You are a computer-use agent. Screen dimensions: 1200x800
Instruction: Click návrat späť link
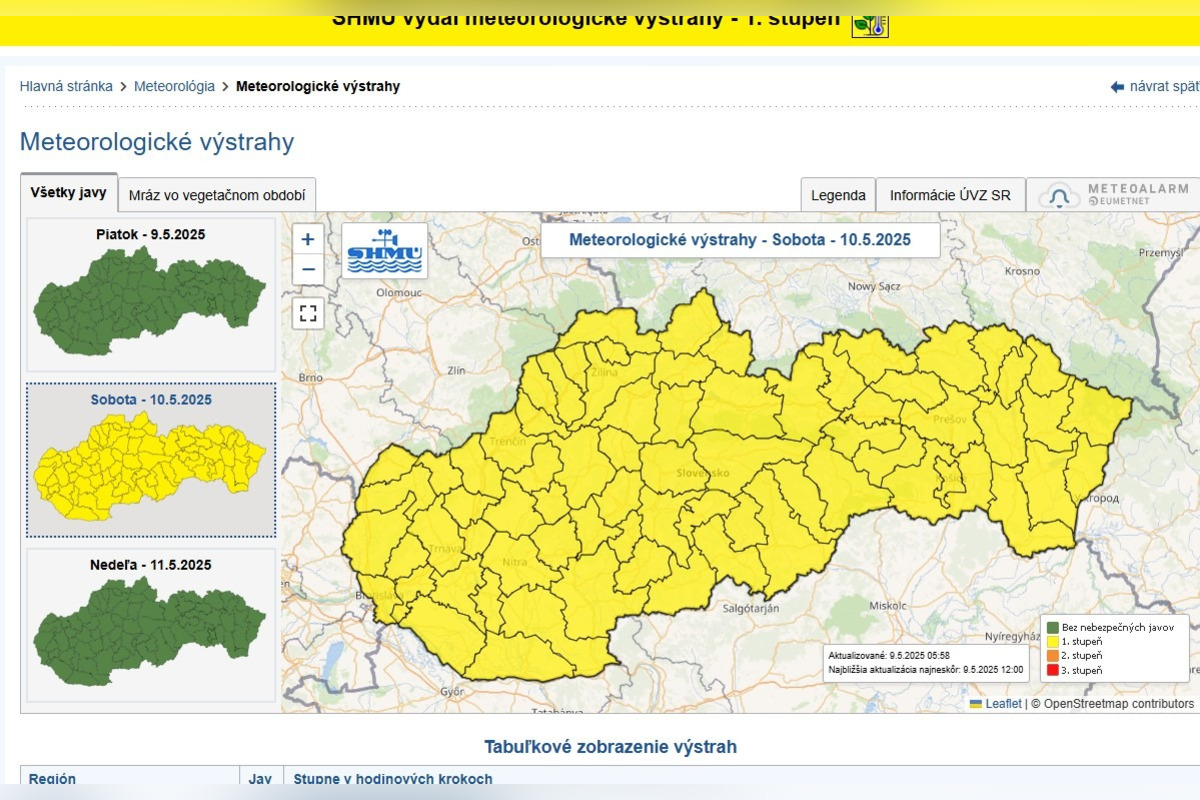[x=1163, y=86]
